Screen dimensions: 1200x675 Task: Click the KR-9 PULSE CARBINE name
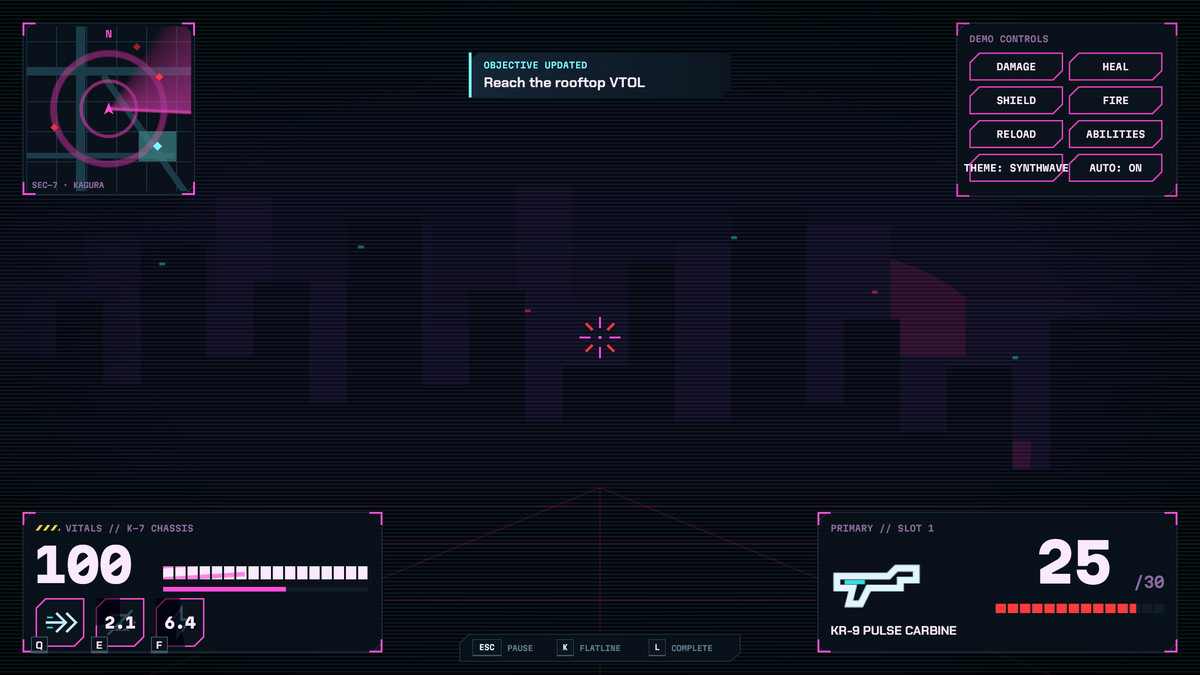(893, 631)
